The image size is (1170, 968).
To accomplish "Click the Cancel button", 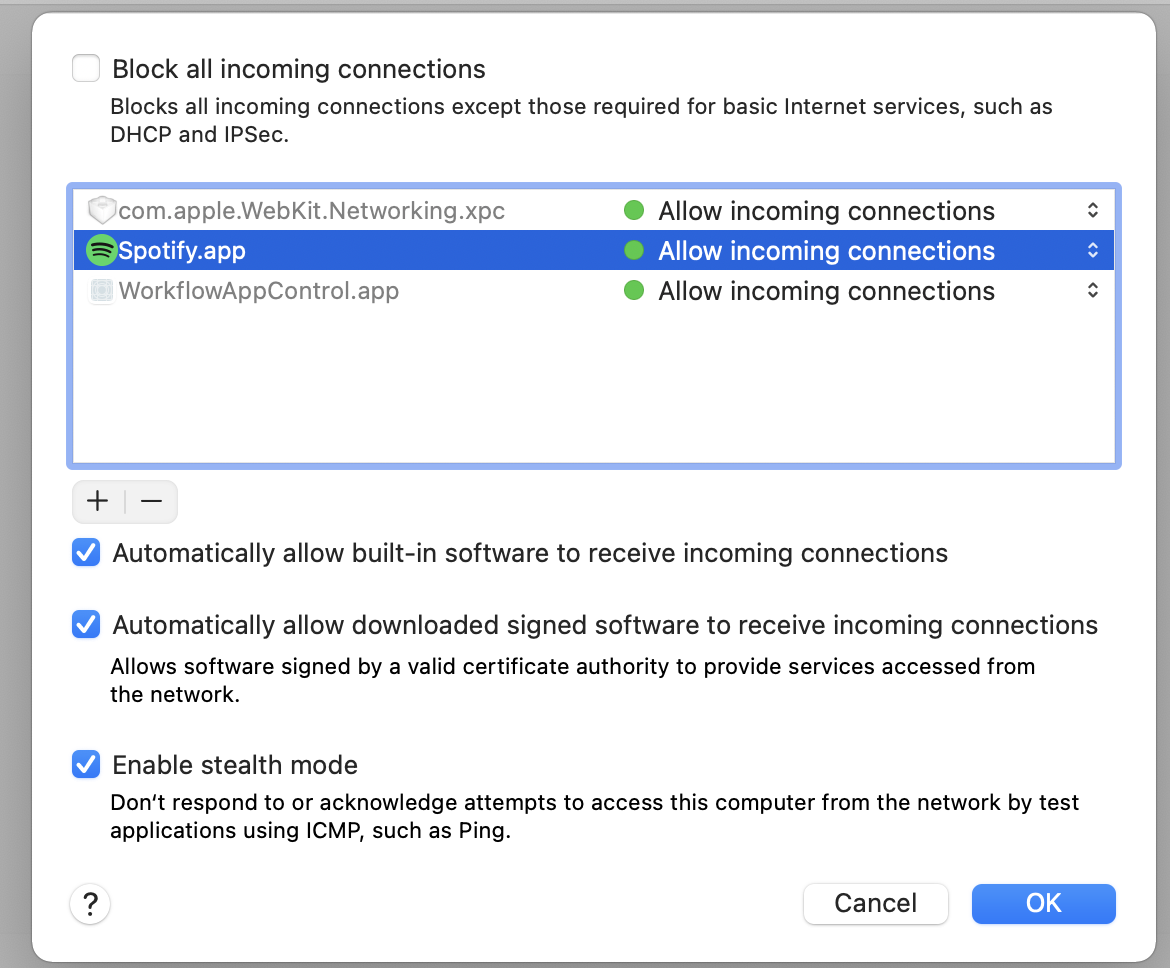I will (875, 904).
